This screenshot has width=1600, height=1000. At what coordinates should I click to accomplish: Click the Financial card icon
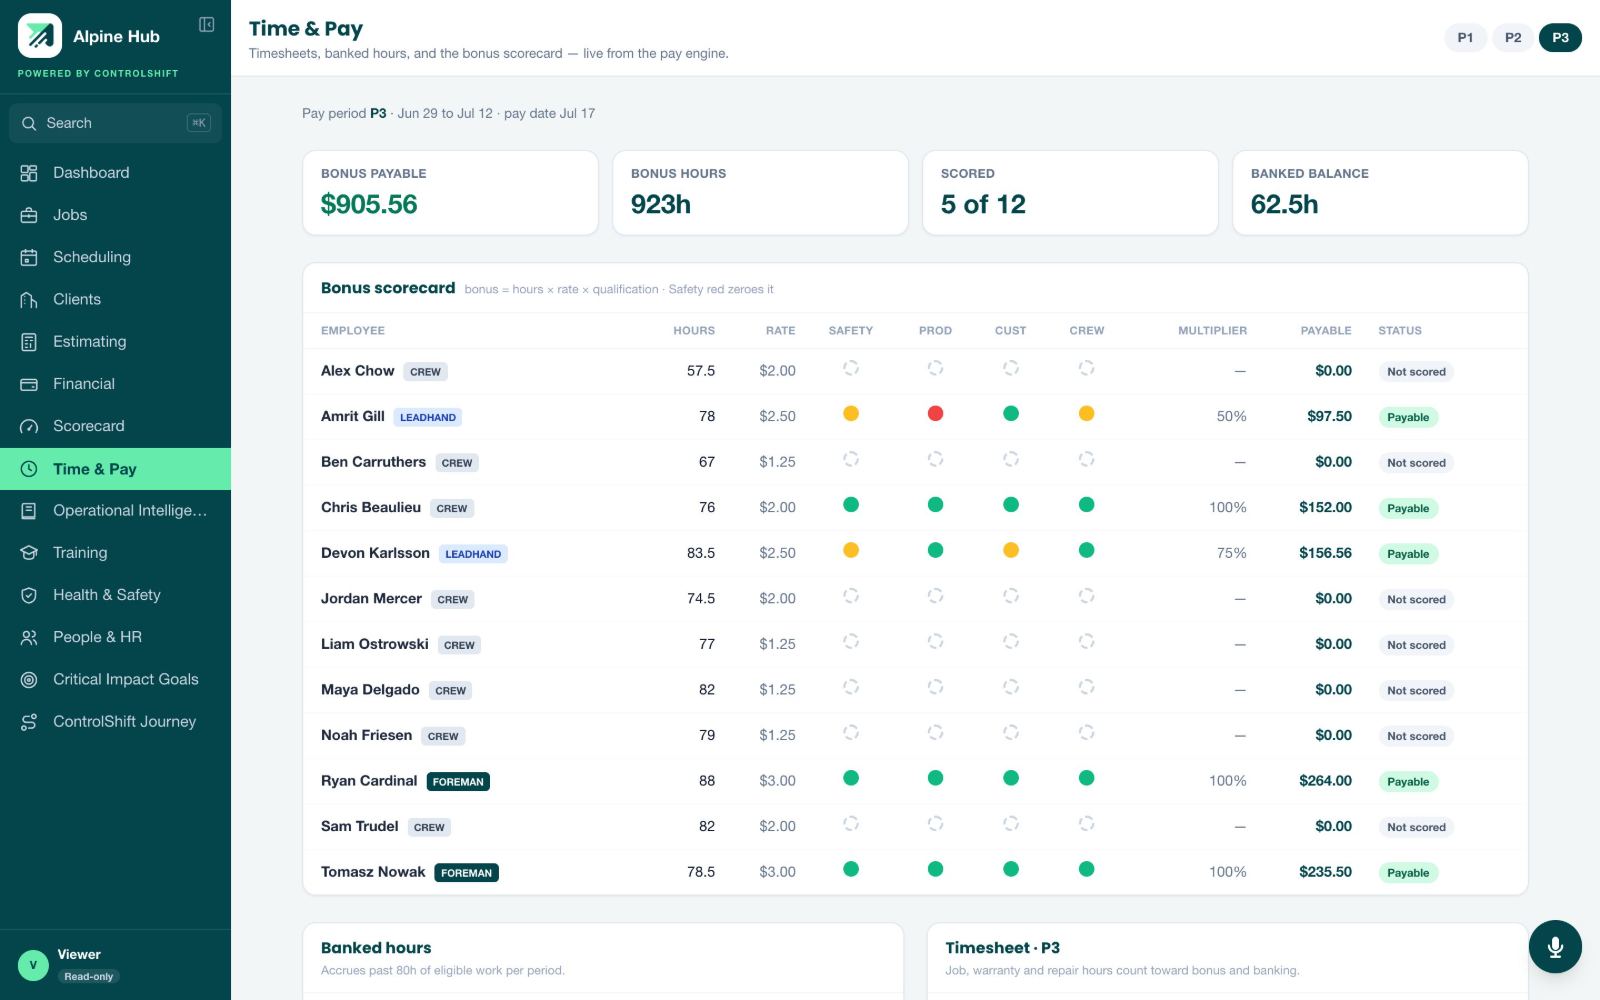[29, 384]
